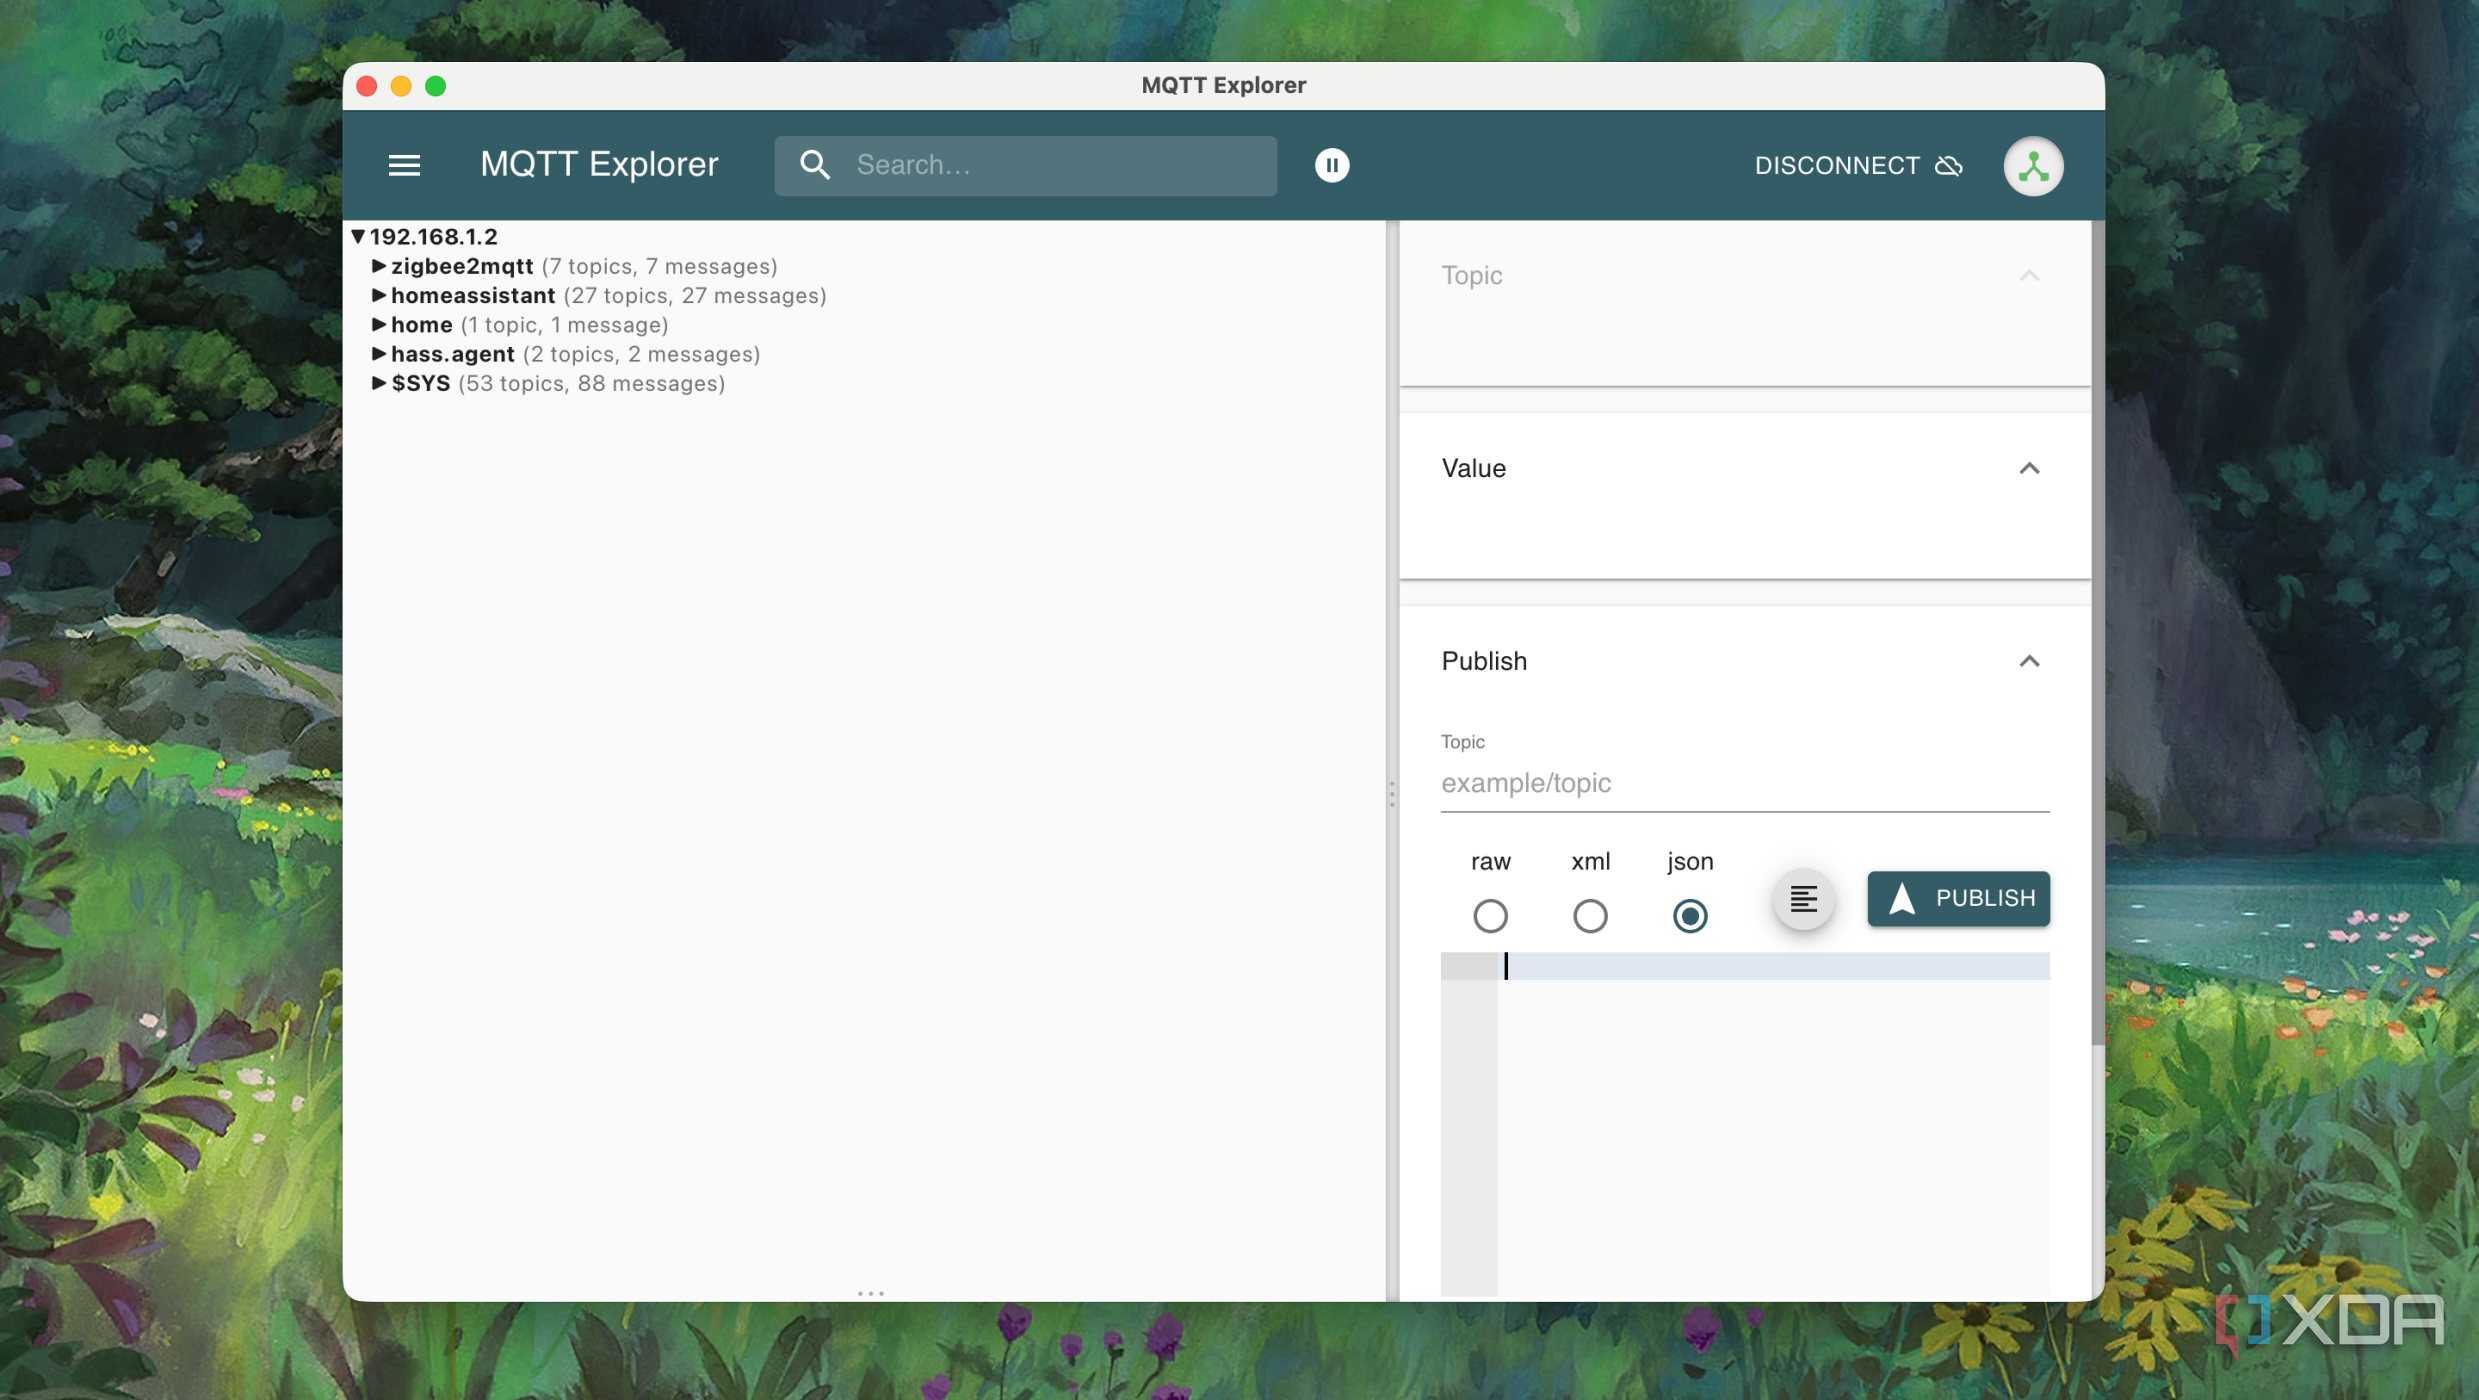Screen dimensions: 2479x1400
Task: Click the PUBLISH button
Action: 1957,898
